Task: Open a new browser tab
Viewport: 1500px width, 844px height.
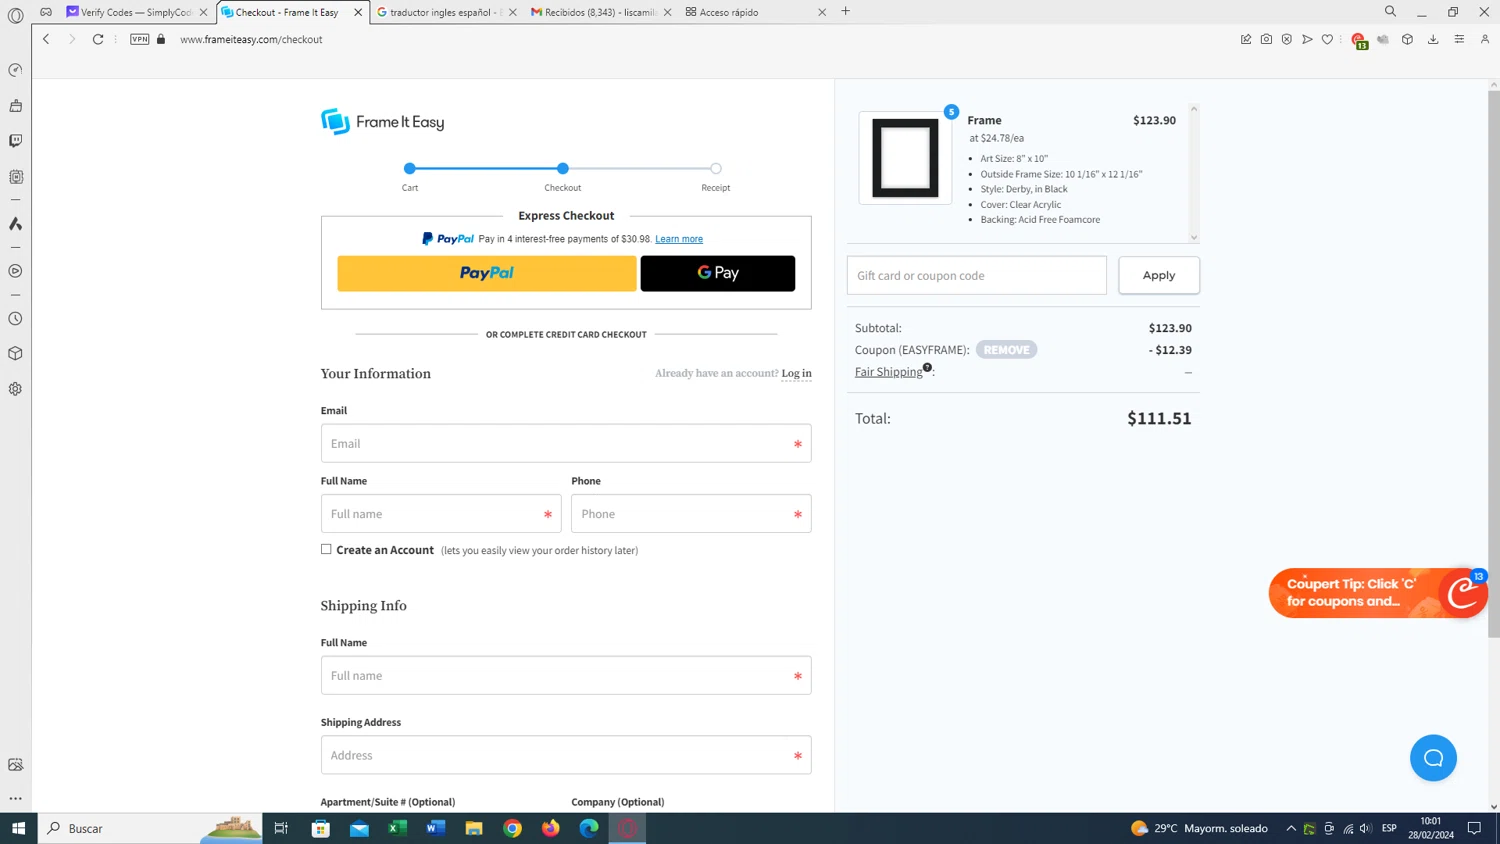Action: (x=846, y=12)
